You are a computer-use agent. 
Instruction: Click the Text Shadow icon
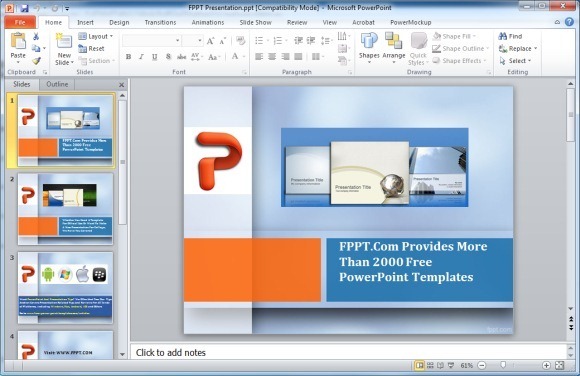(168, 57)
